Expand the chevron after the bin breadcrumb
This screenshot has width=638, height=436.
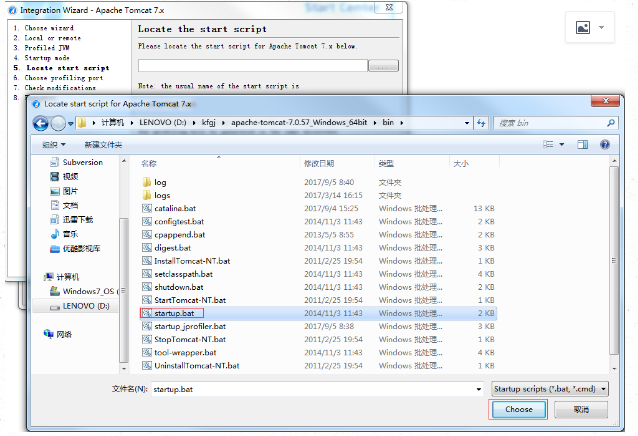click(x=402, y=122)
